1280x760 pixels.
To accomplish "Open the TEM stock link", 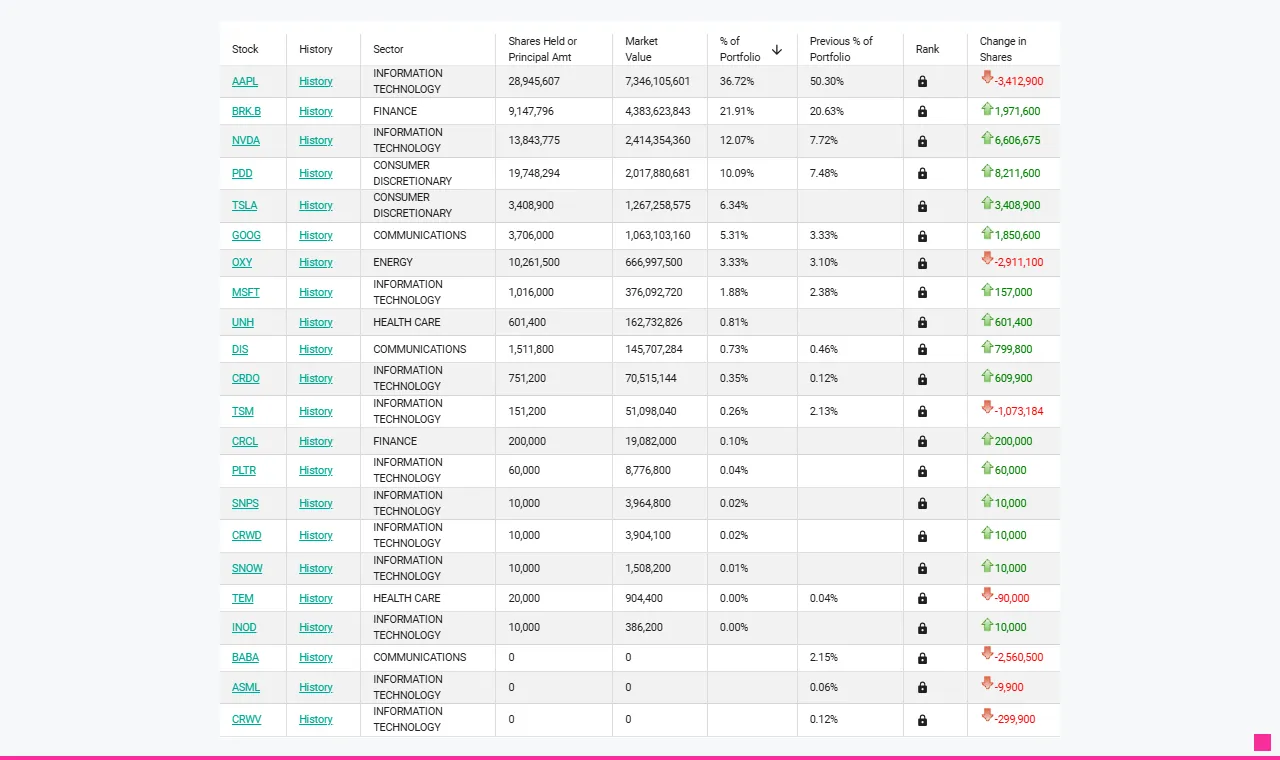I will (x=243, y=599).
